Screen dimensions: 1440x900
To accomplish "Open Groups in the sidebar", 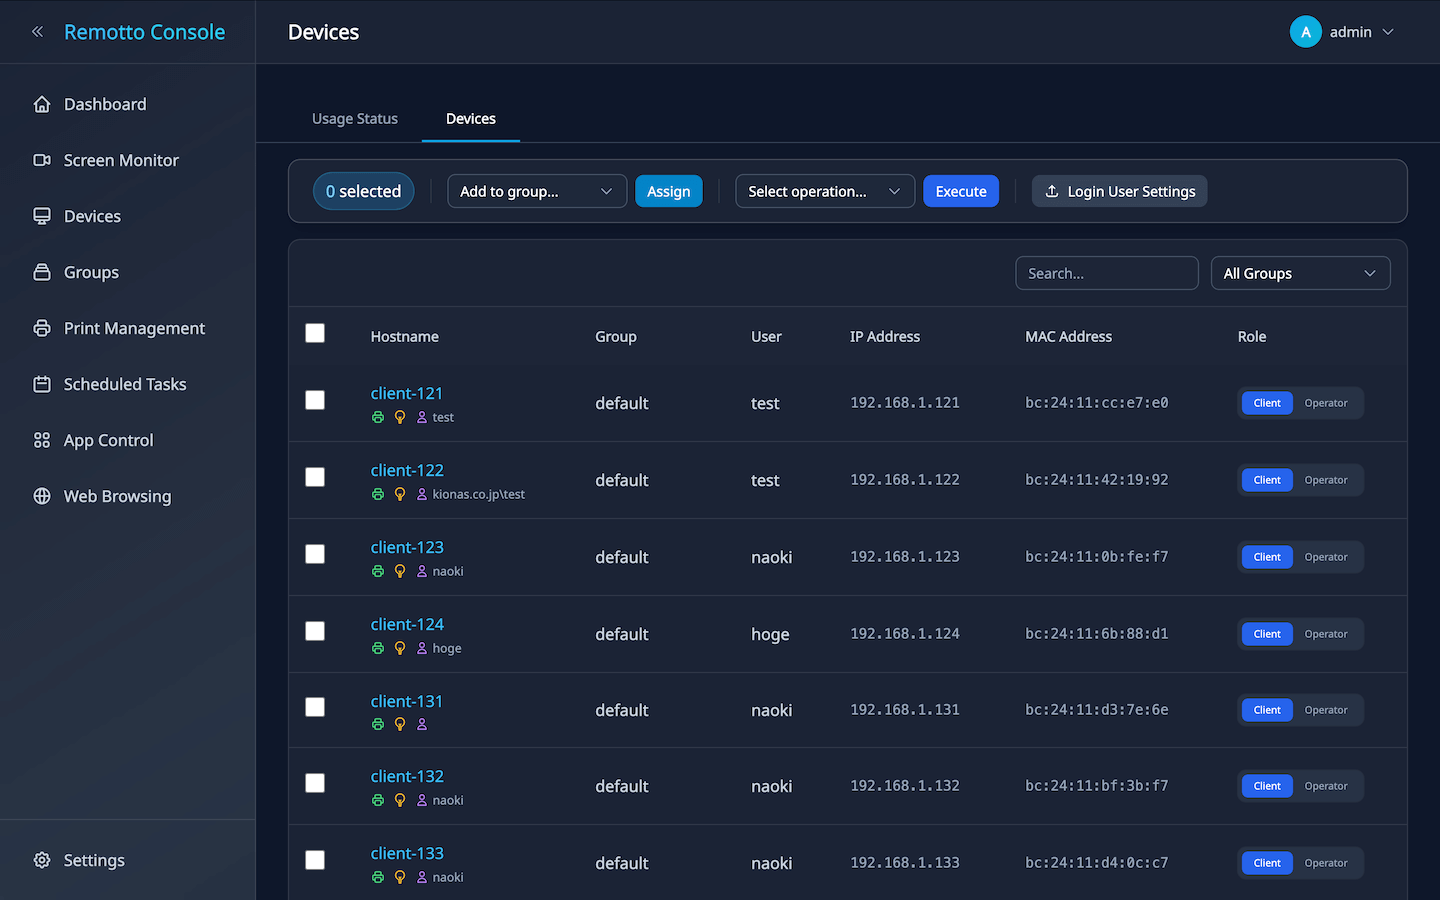I will [91, 272].
